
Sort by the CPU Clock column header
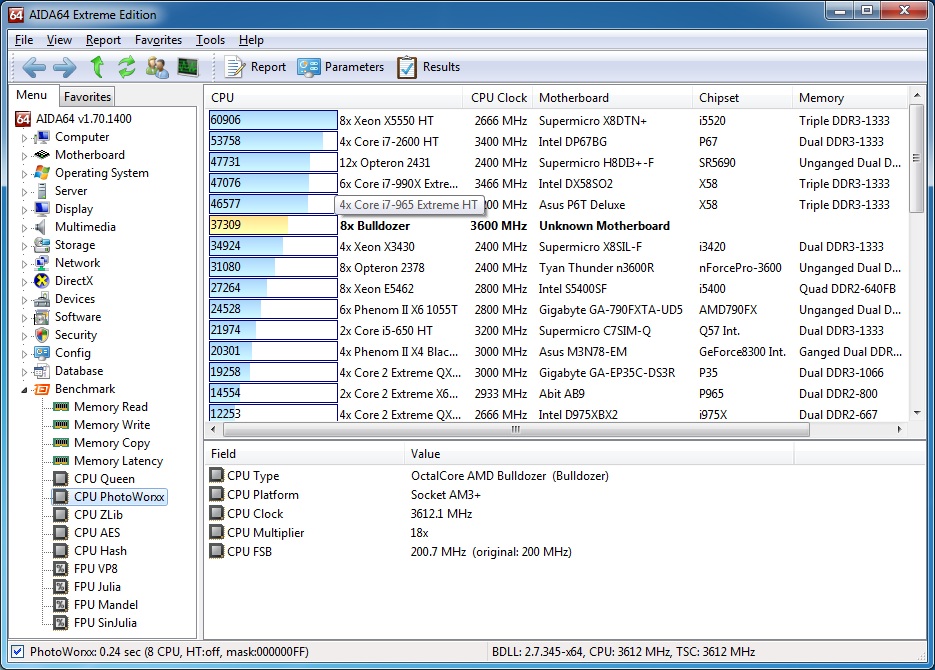click(x=499, y=98)
